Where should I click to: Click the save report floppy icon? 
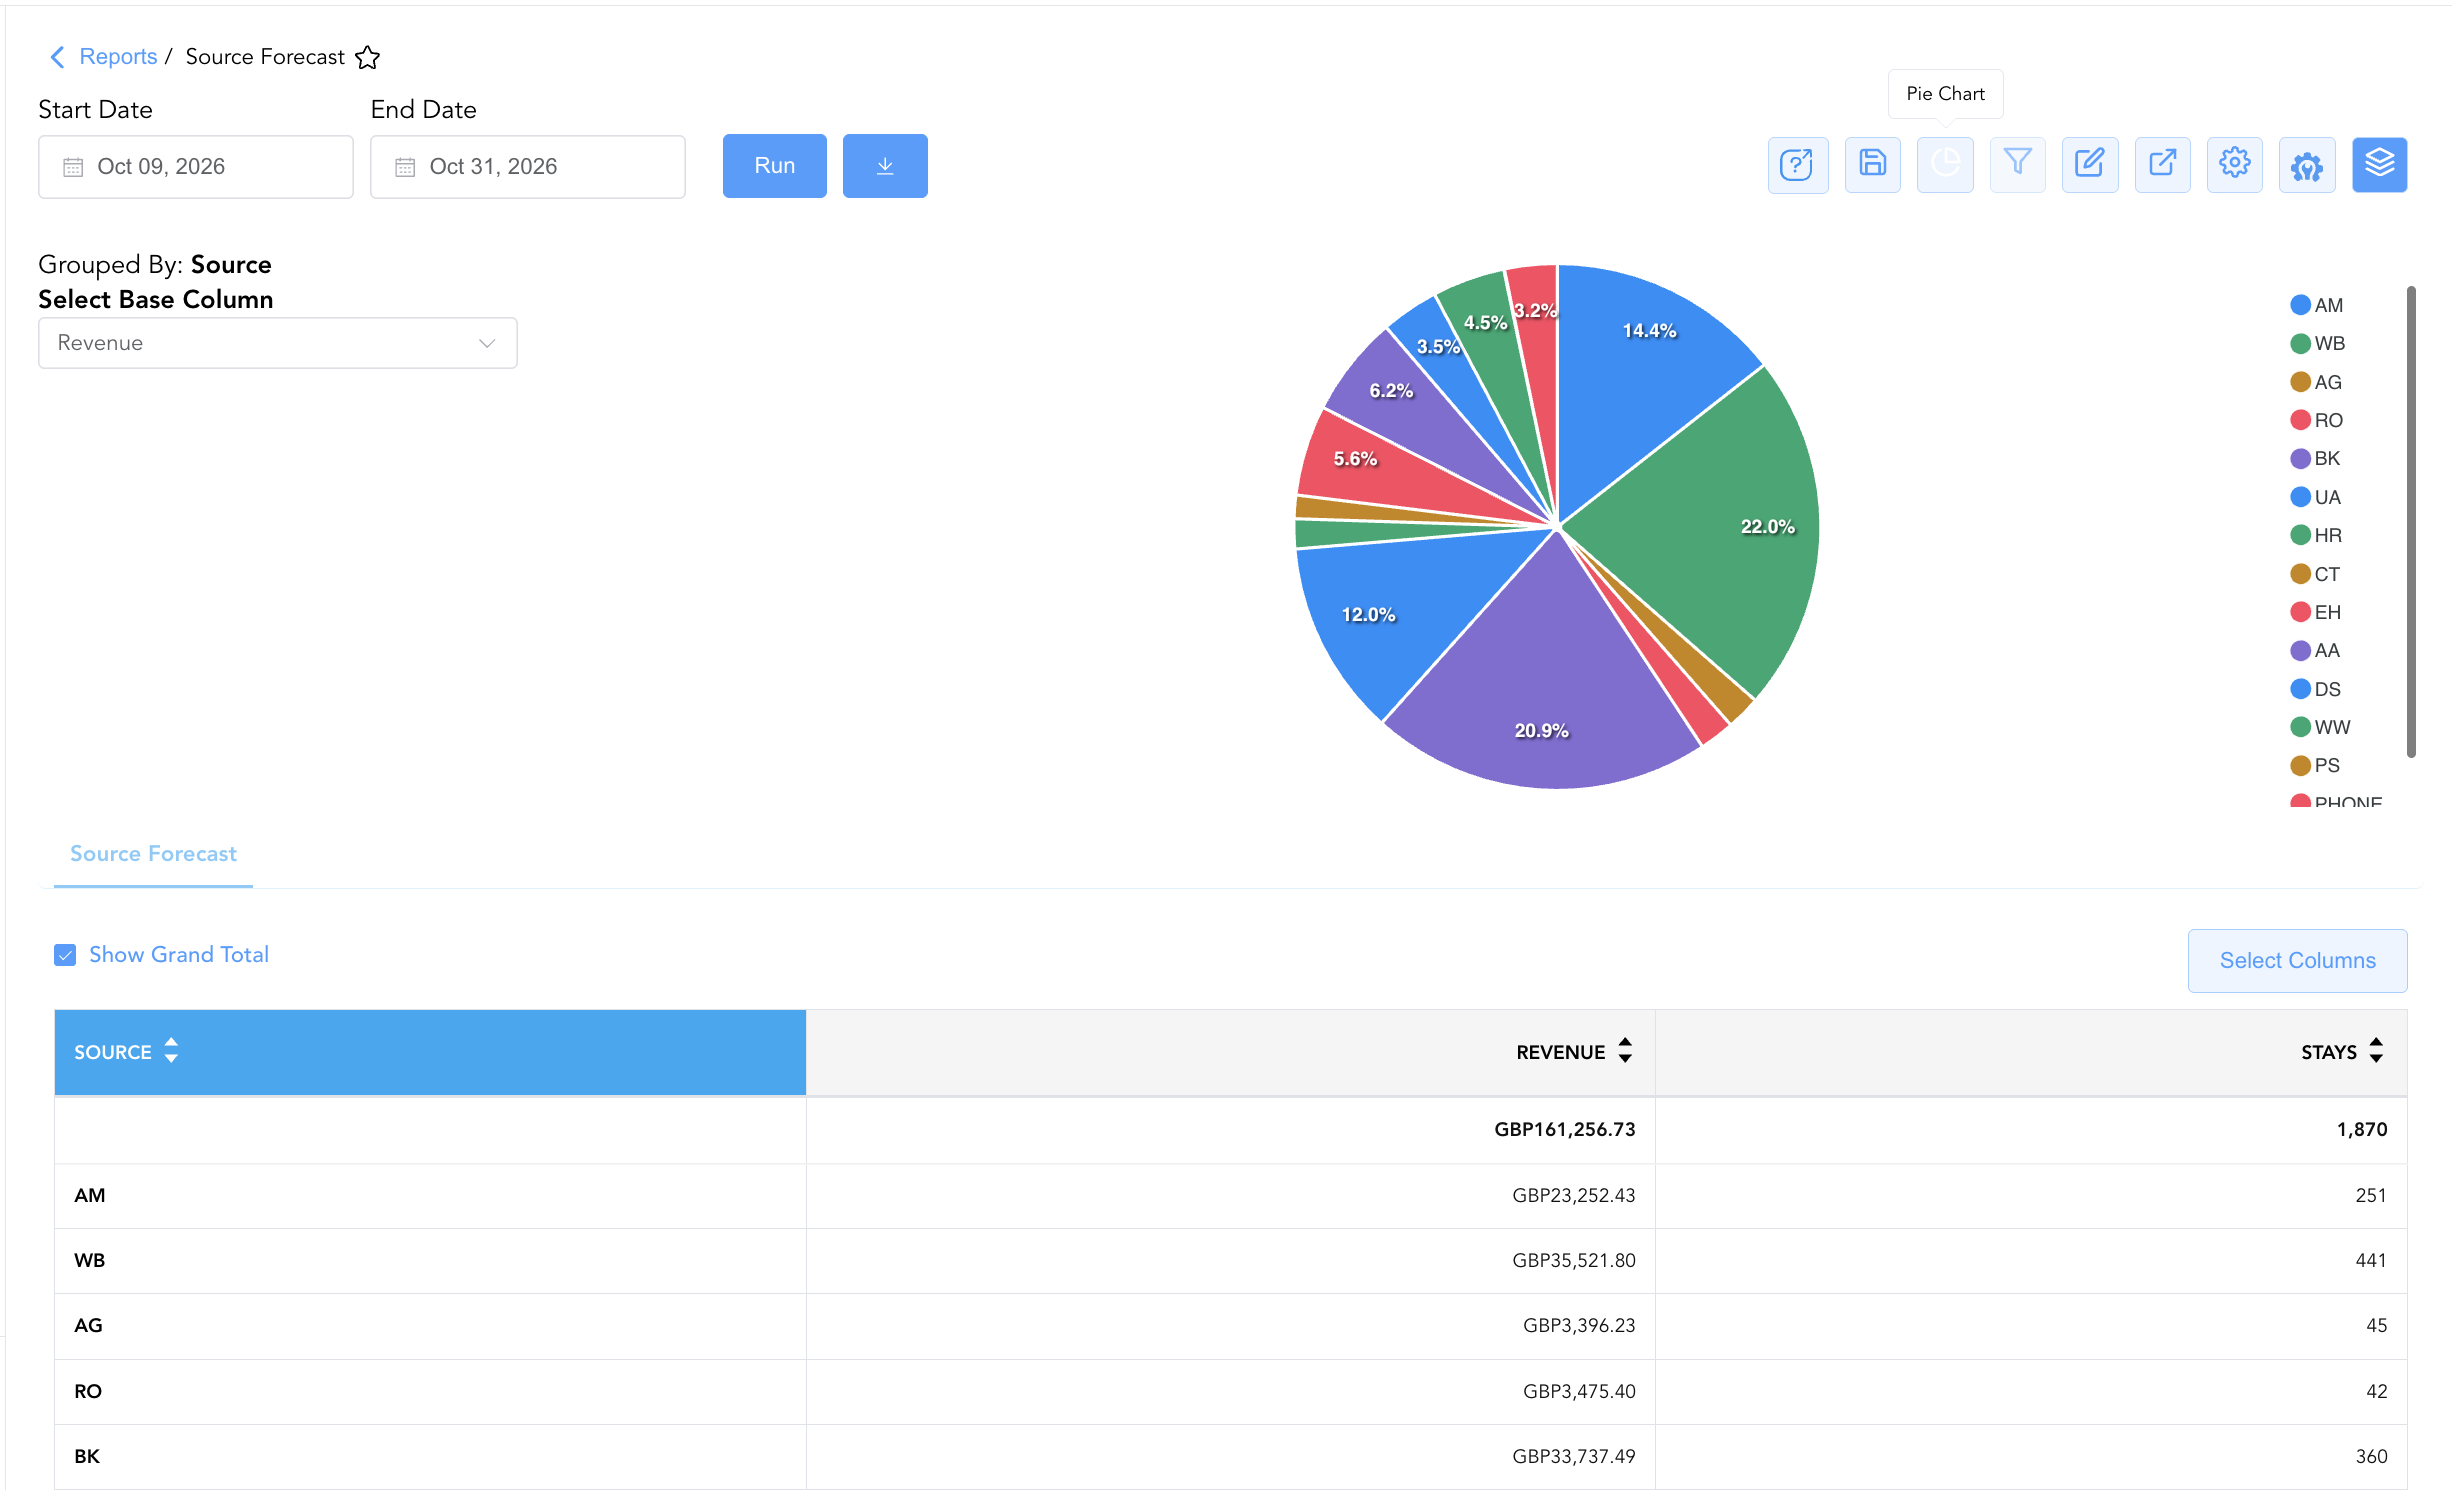1872,165
